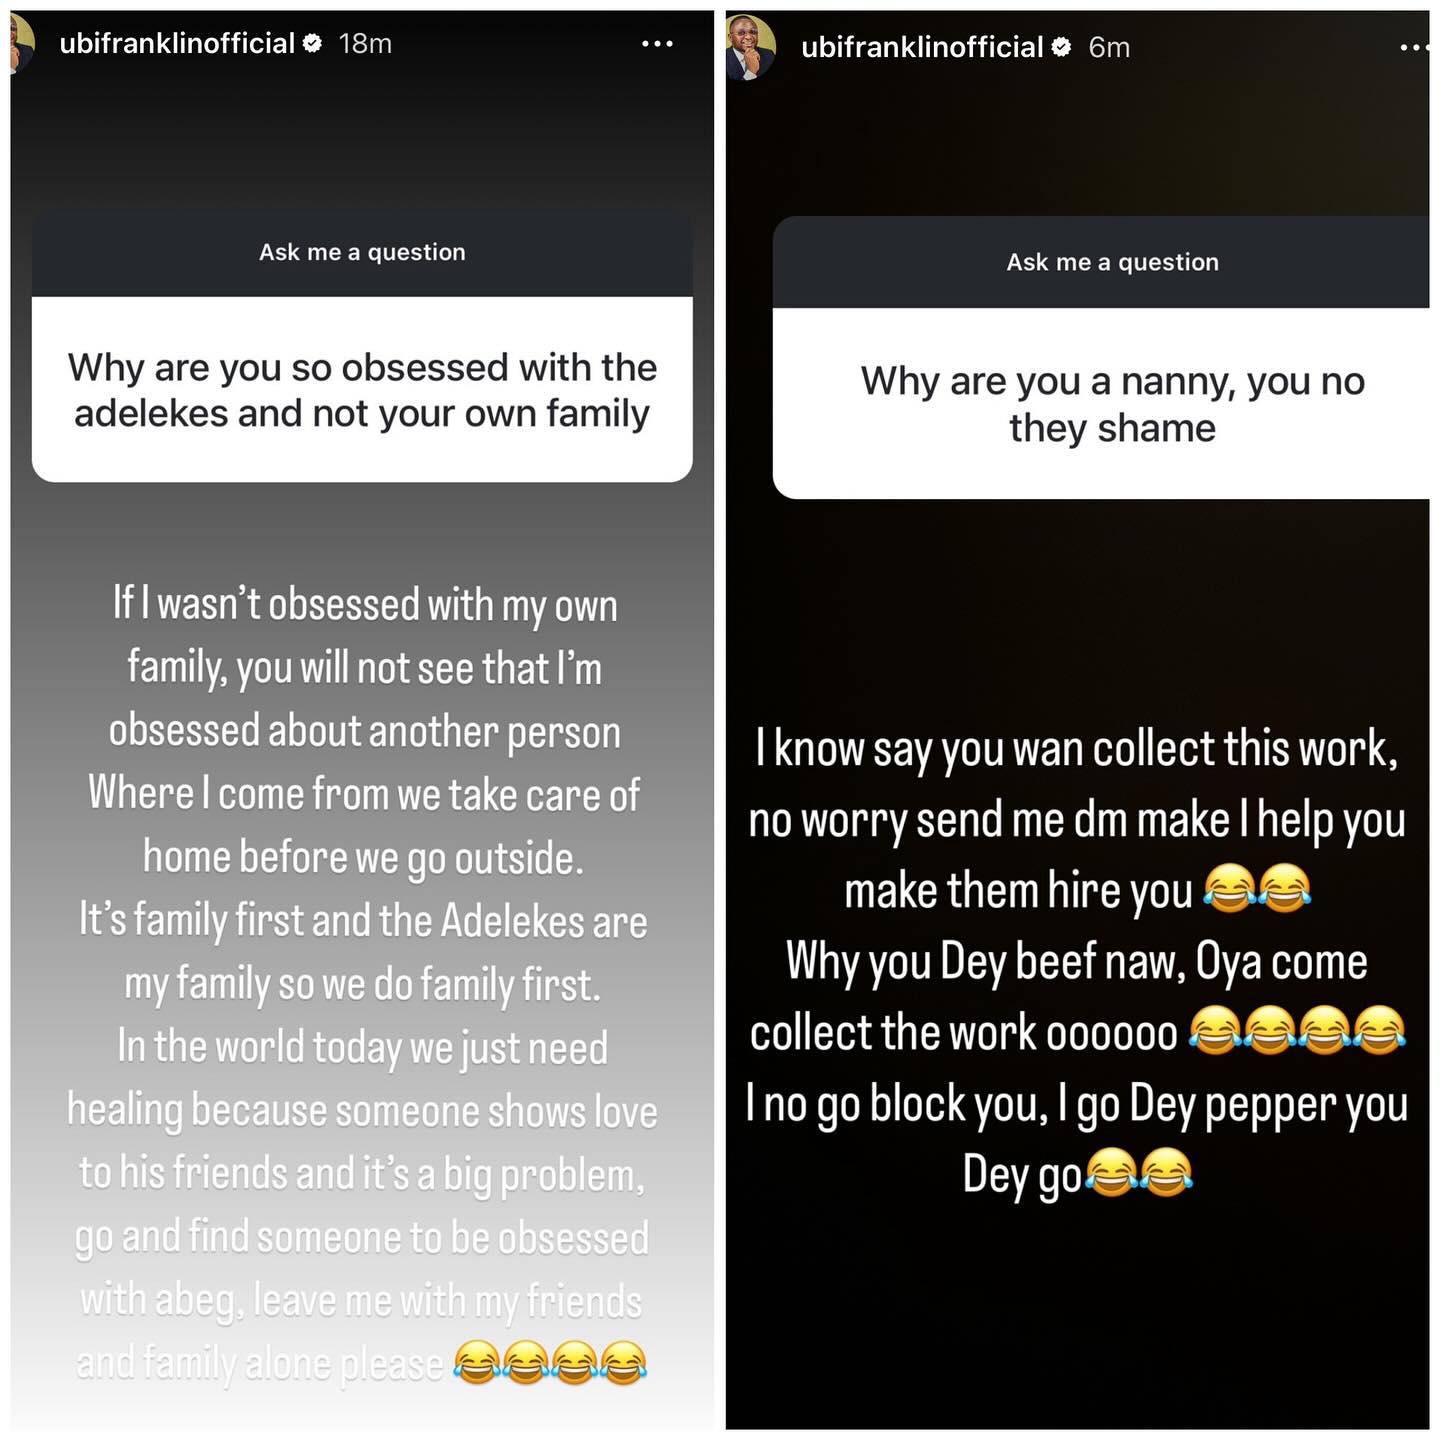Tap the 6m timestamp on the right story
1440x1440 pixels.
pos(1109,47)
